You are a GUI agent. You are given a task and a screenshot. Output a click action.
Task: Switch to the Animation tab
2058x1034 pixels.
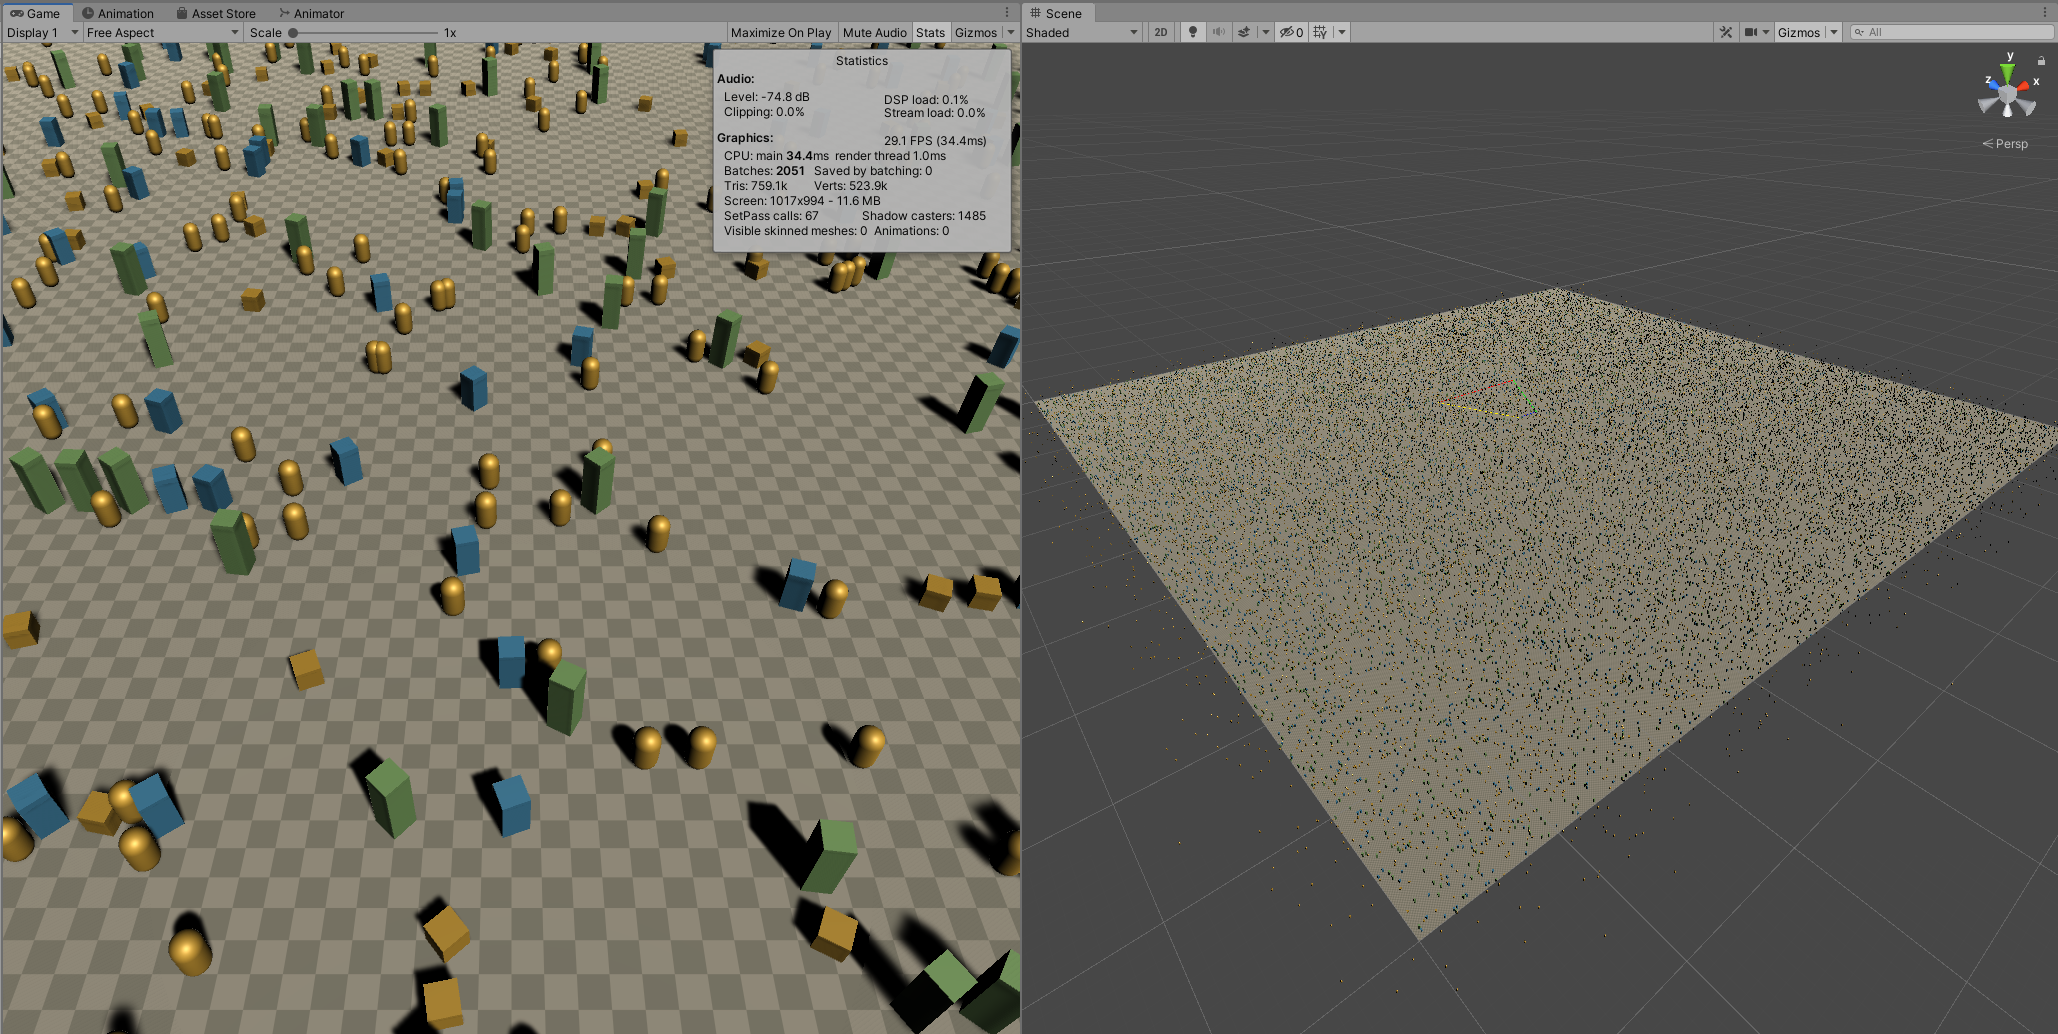click(118, 13)
